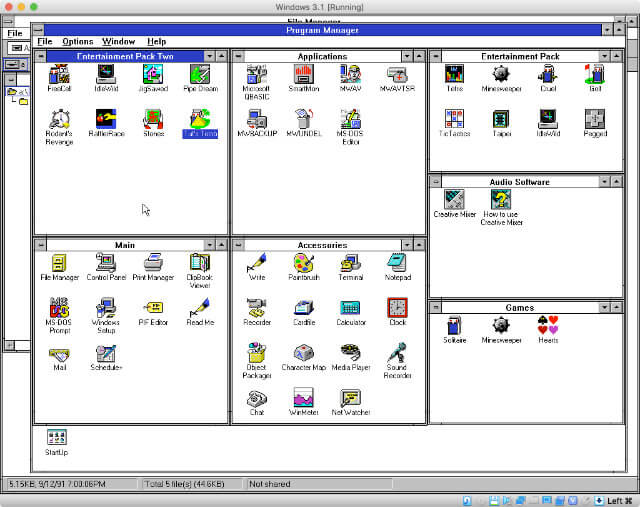Minimize the Applications group window
Screen dimensions: 640x507
[407, 56]
